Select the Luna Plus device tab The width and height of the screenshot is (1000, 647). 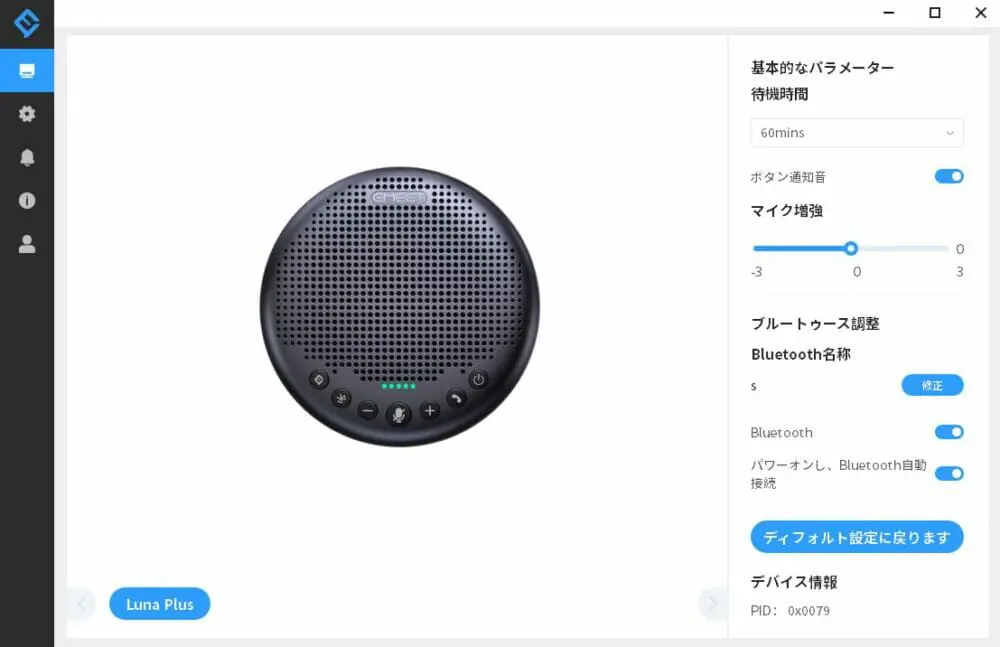pyautogui.click(x=159, y=604)
